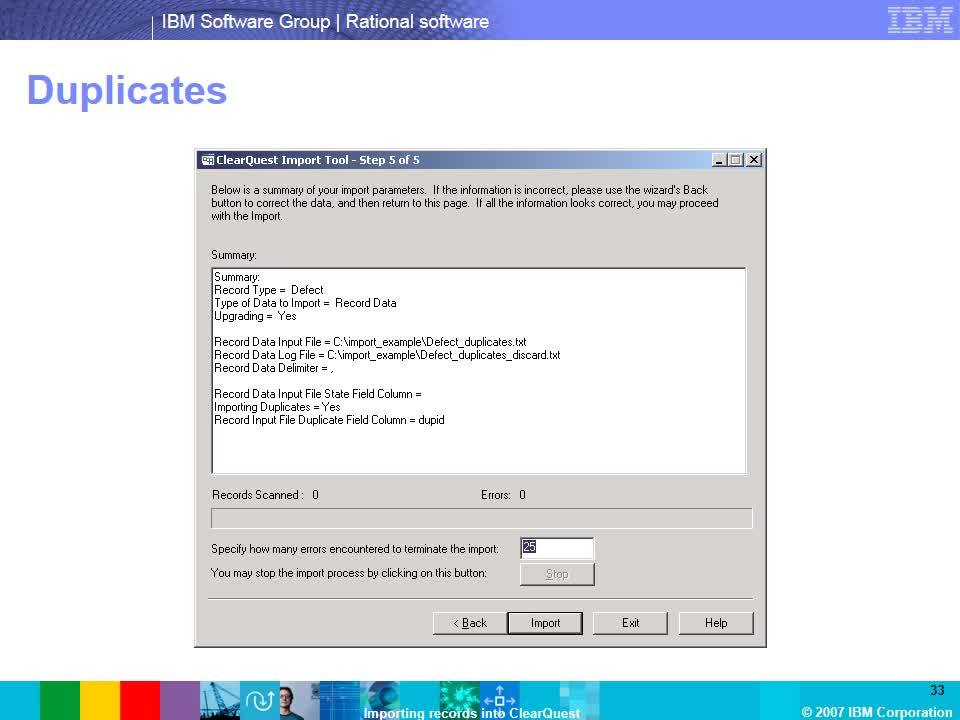Minimize the ClearQuest Import Tool window
This screenshot has width=960, height=720.
pos(719,160)
